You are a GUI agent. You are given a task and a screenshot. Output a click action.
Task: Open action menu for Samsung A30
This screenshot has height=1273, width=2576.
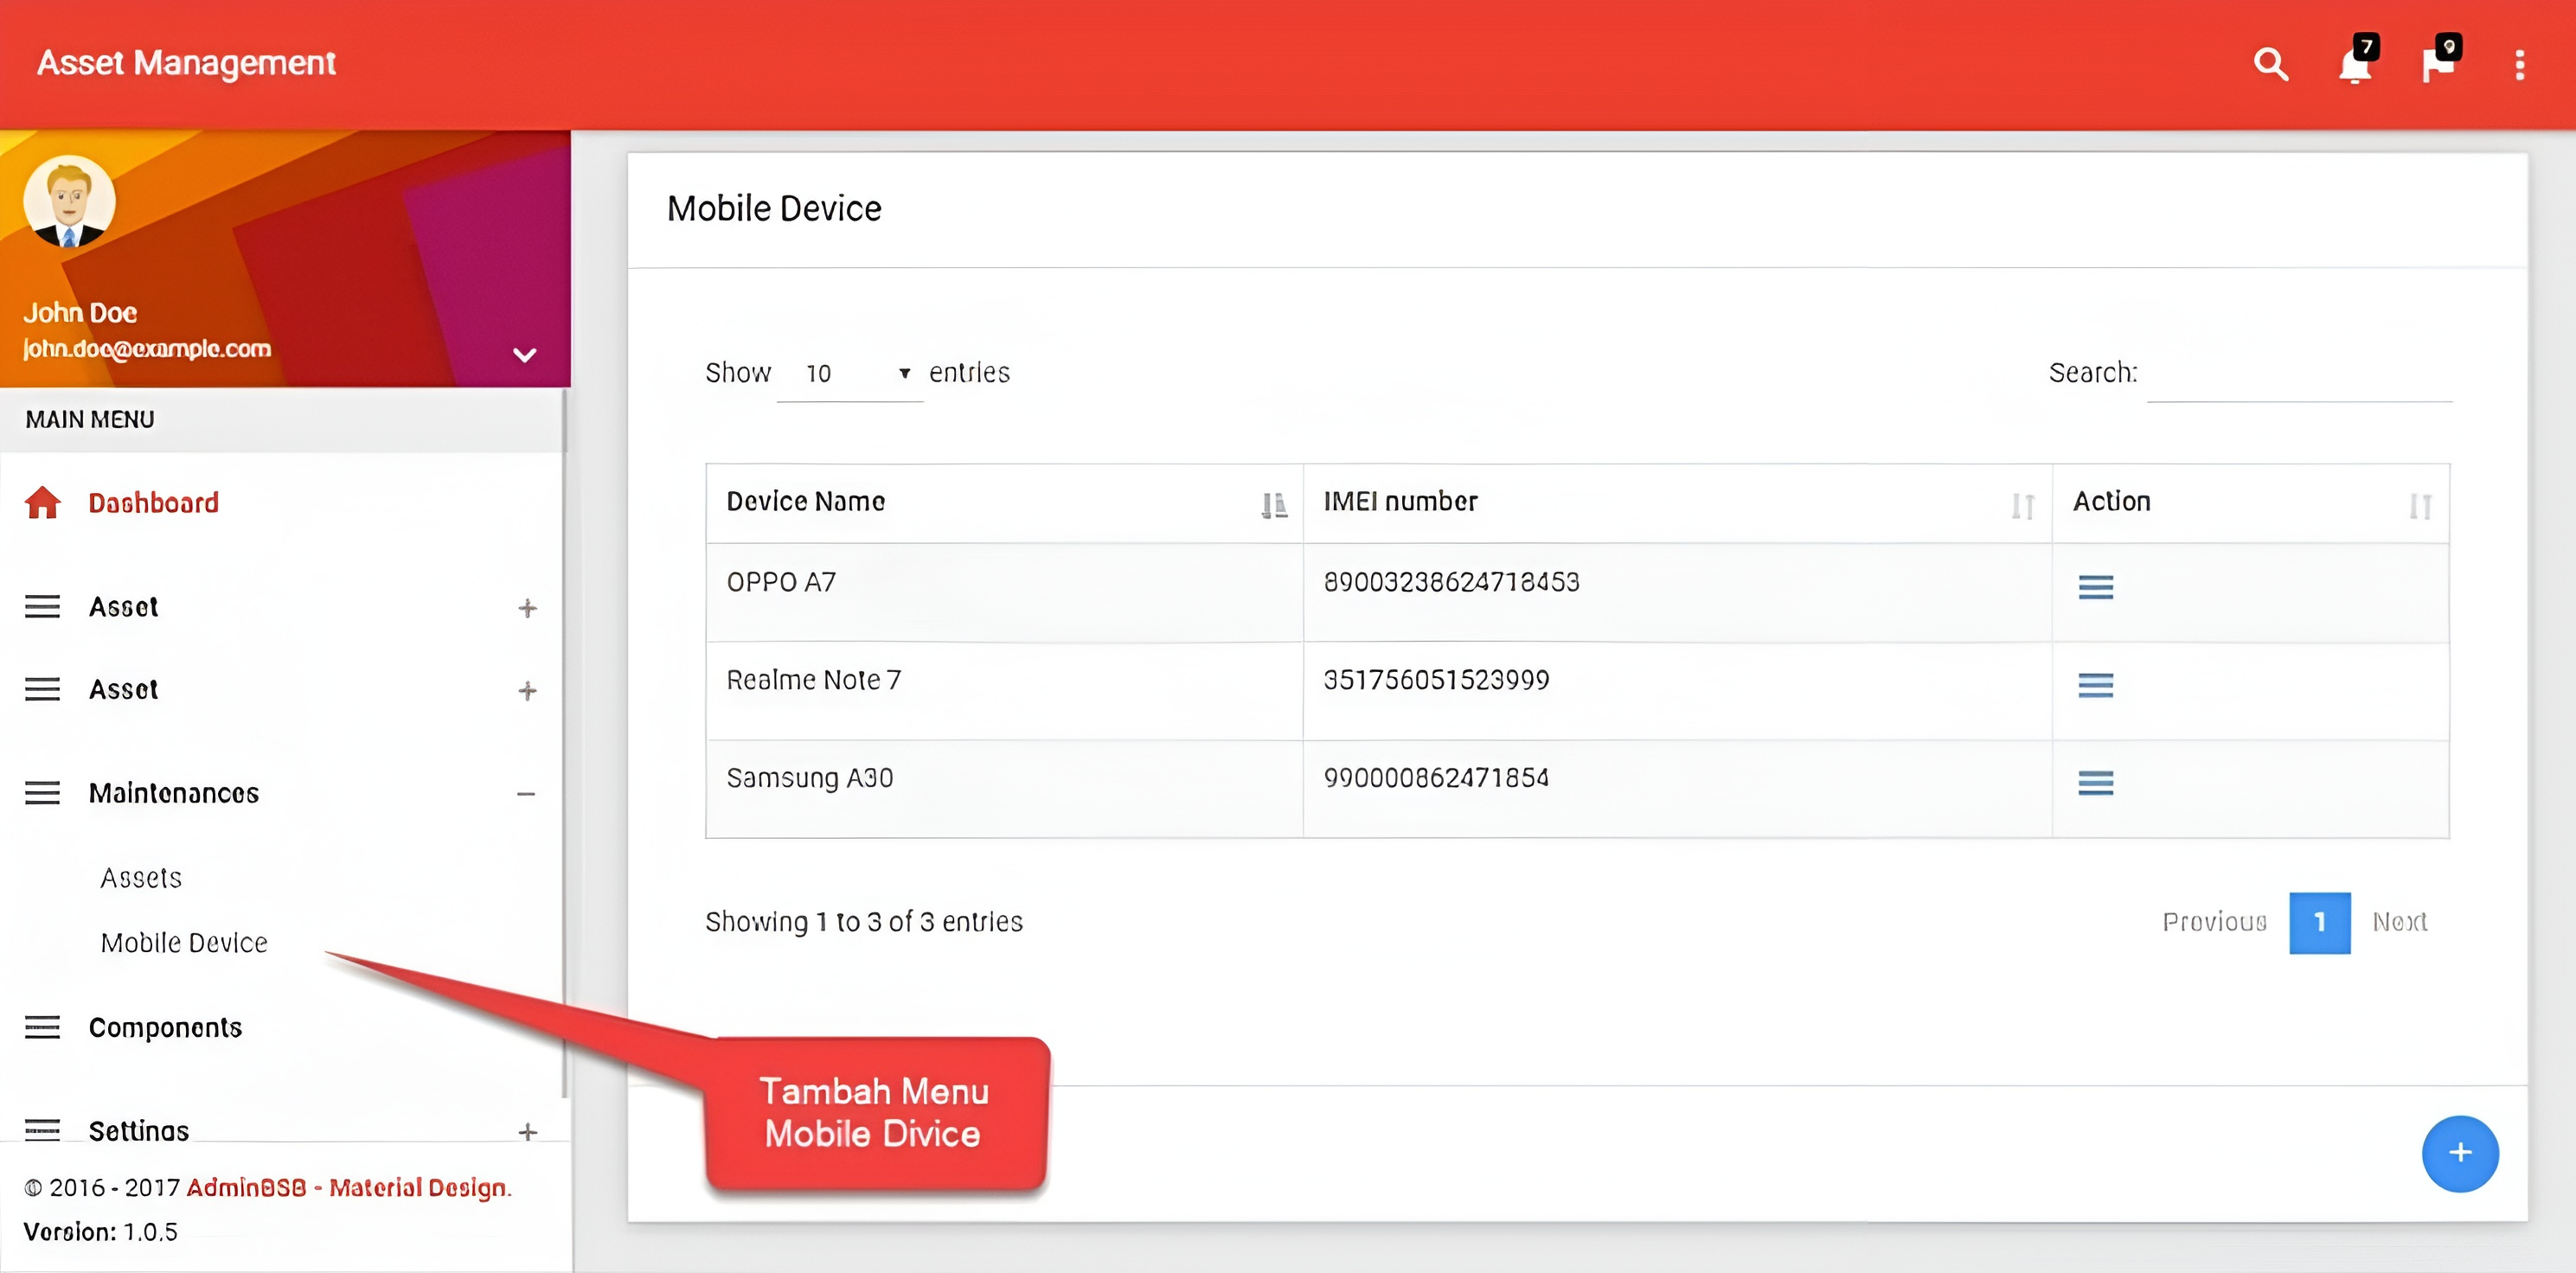[x=2095, y=783]
